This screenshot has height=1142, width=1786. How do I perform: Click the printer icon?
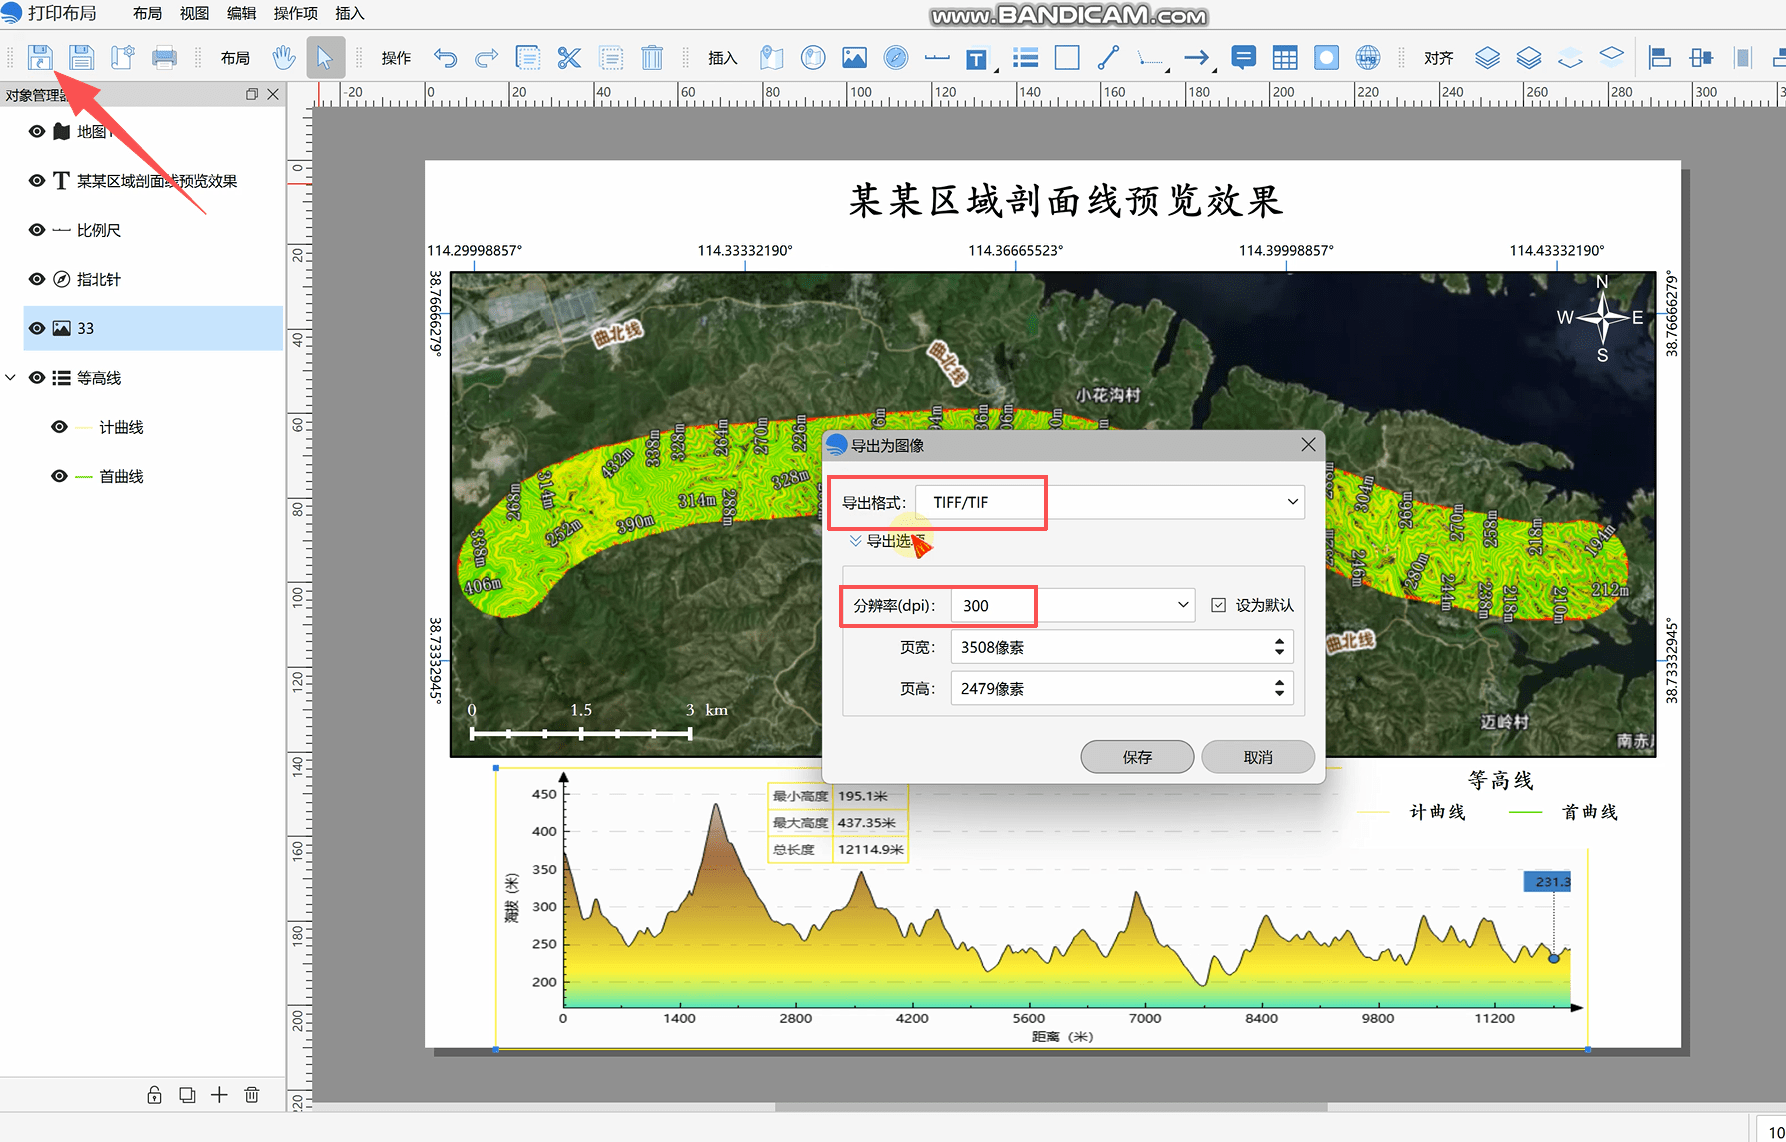[x=164, y=57]
